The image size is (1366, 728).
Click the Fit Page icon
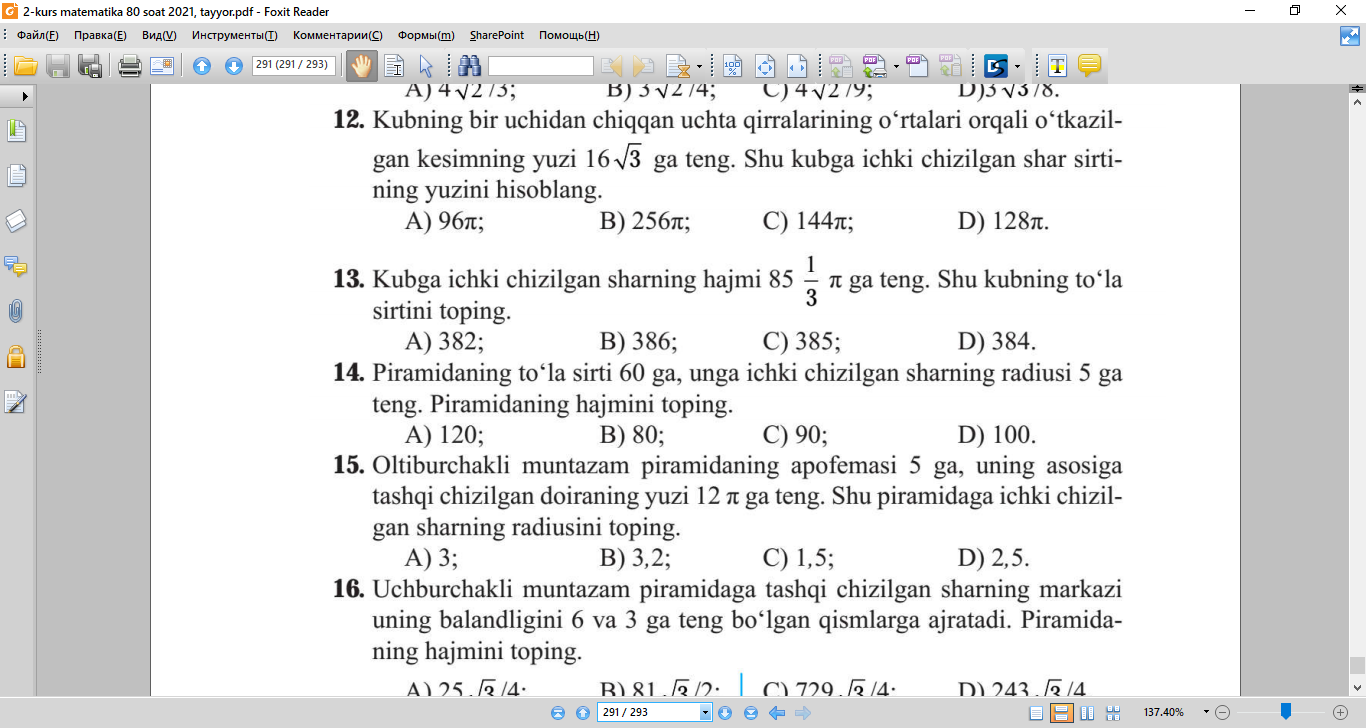[x=765, y=67]
